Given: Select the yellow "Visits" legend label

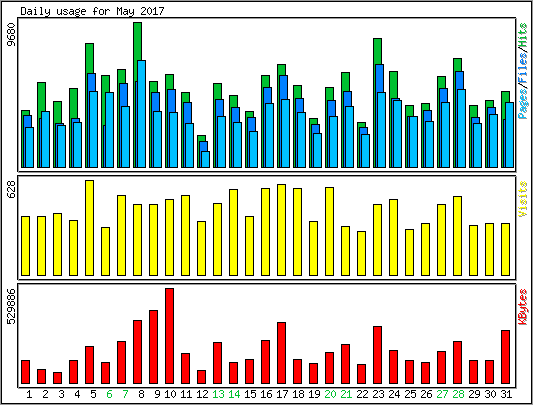Looking at the screenshot, I should tap(522, 199).
